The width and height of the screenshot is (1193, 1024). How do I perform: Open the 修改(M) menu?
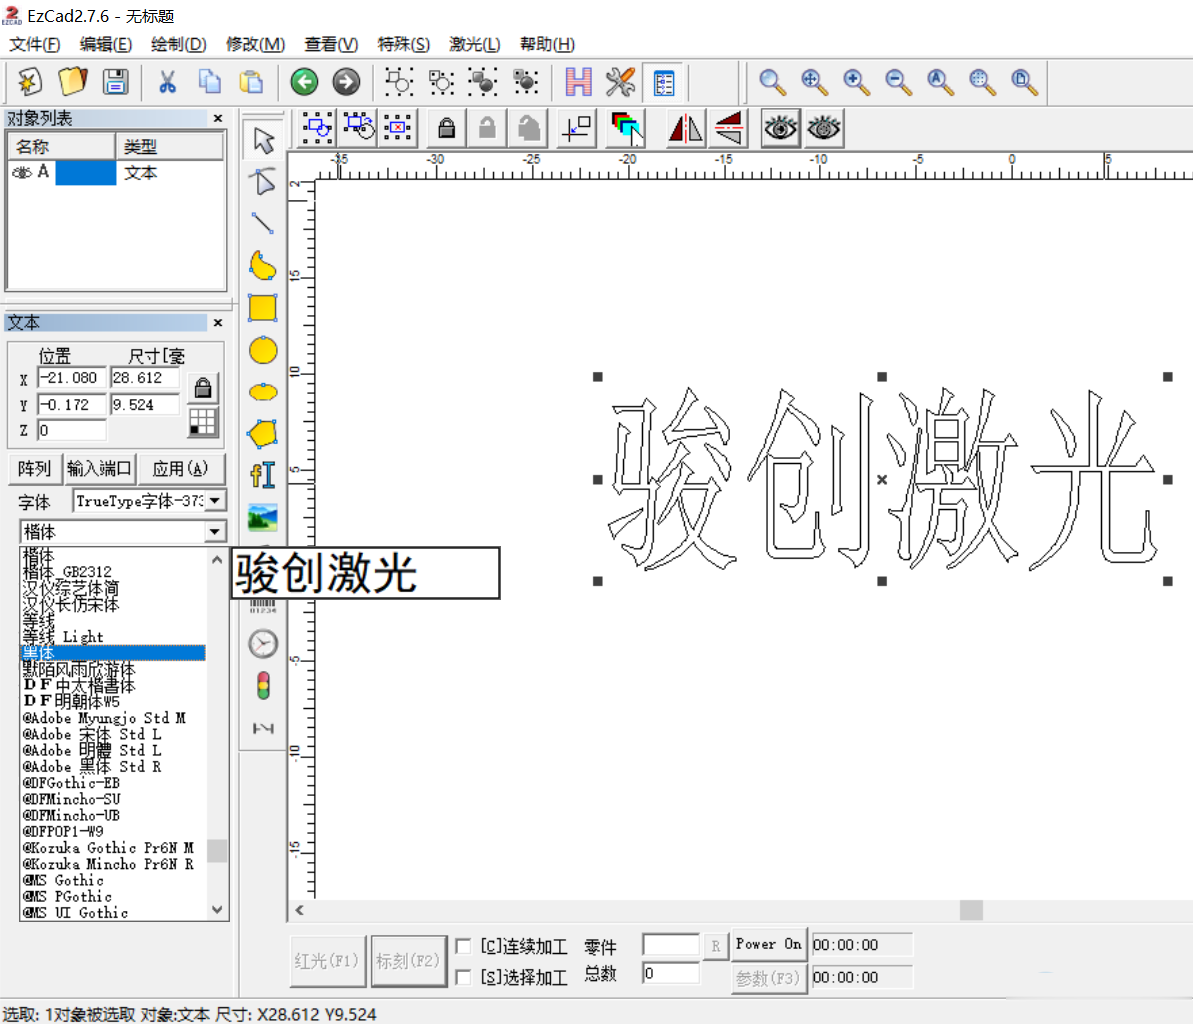pyautogui.click(x=256, y=44)
